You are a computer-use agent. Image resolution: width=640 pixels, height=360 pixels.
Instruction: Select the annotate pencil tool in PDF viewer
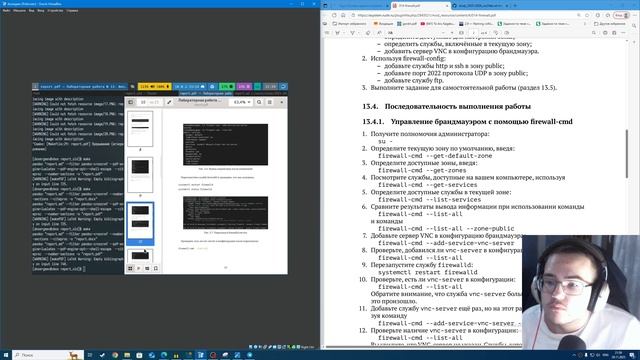tap(169, 102)
